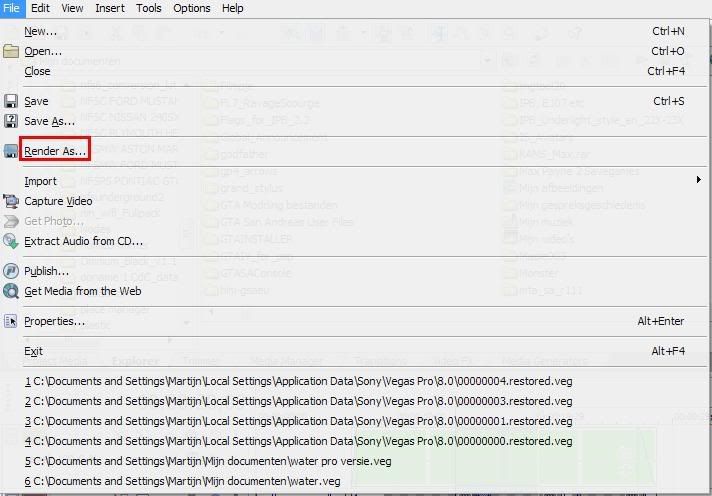712x496 pixels.
Task: Click the Save floppy disk icon
Action: tap(11, 101)
